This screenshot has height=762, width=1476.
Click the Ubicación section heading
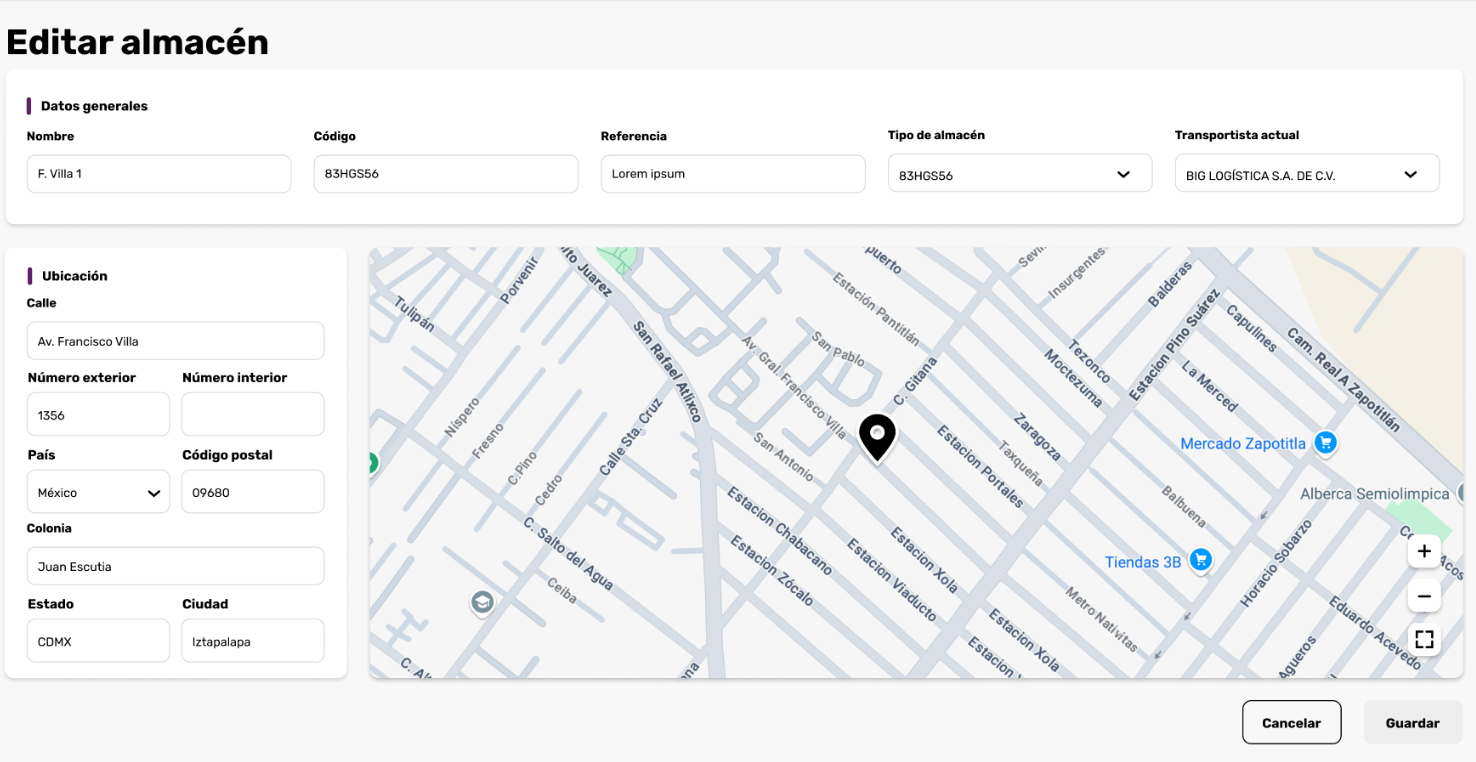[75, 276]
